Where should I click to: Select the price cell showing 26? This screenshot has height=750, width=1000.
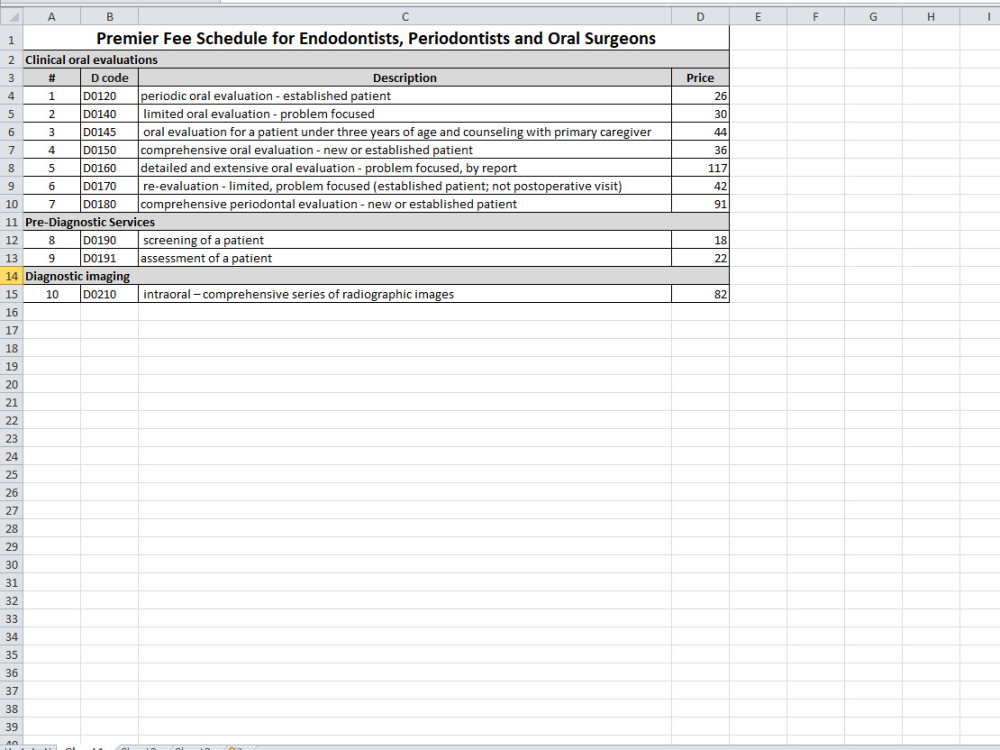coord(700,96)
